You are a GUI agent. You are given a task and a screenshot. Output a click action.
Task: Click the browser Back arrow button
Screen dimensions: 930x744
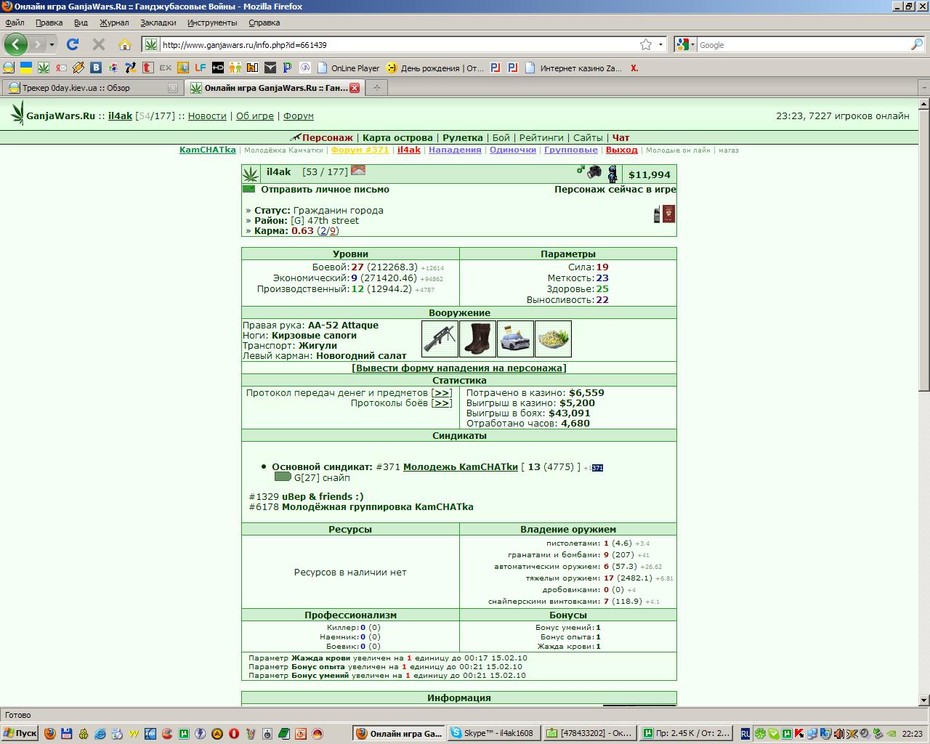tap(16, 44)
